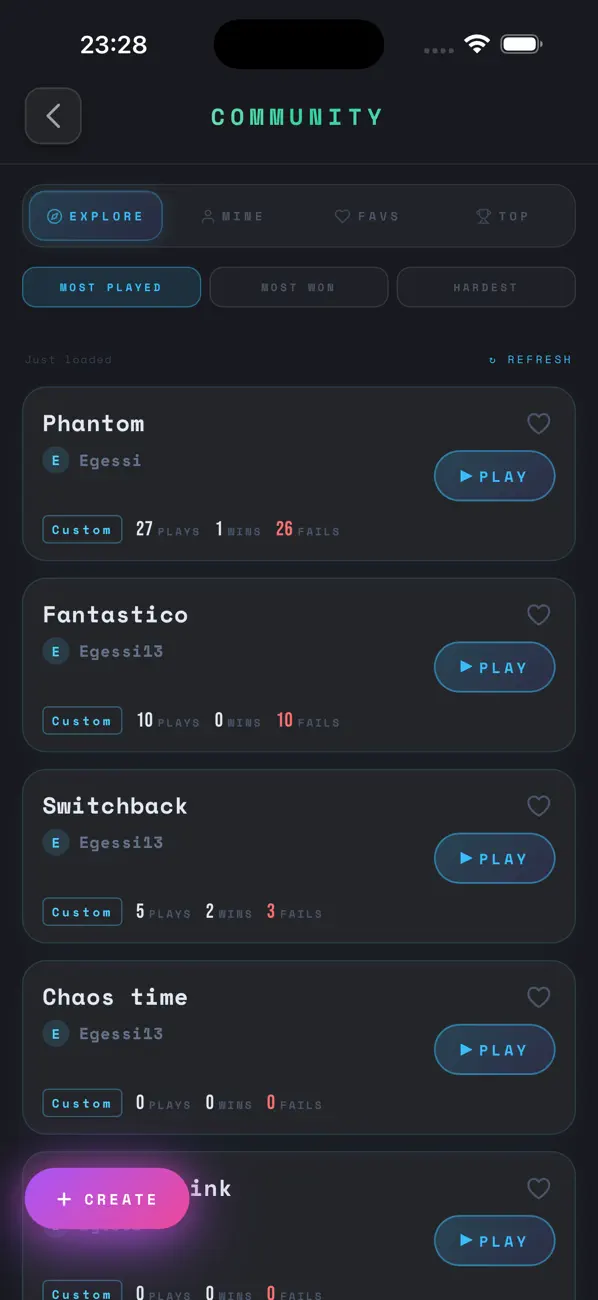Open the Egessi author avatar on Phantom
Image resolution: width=598 pixels, height=1300 pixels.
coord(55,460)
